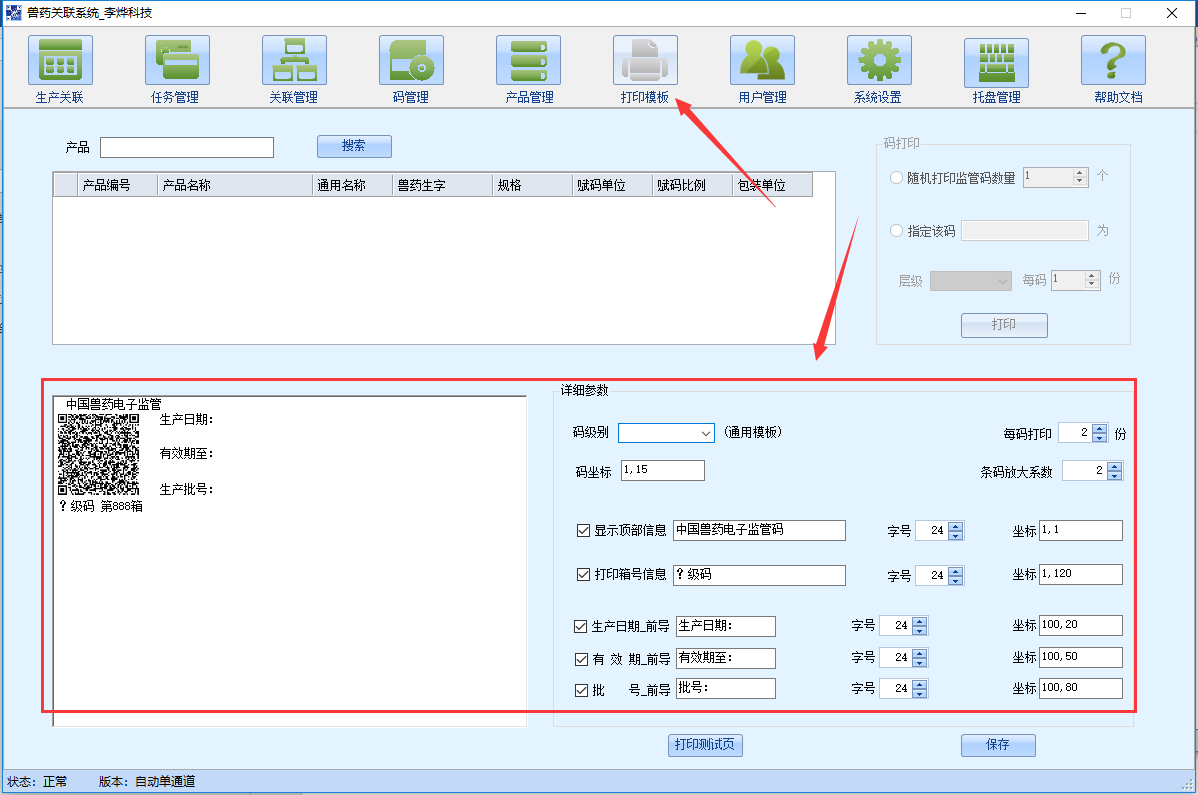Edit the 坐标 field with 100,80
The height and width of the screenshot is (795, 1198).
click(1081, 688)
